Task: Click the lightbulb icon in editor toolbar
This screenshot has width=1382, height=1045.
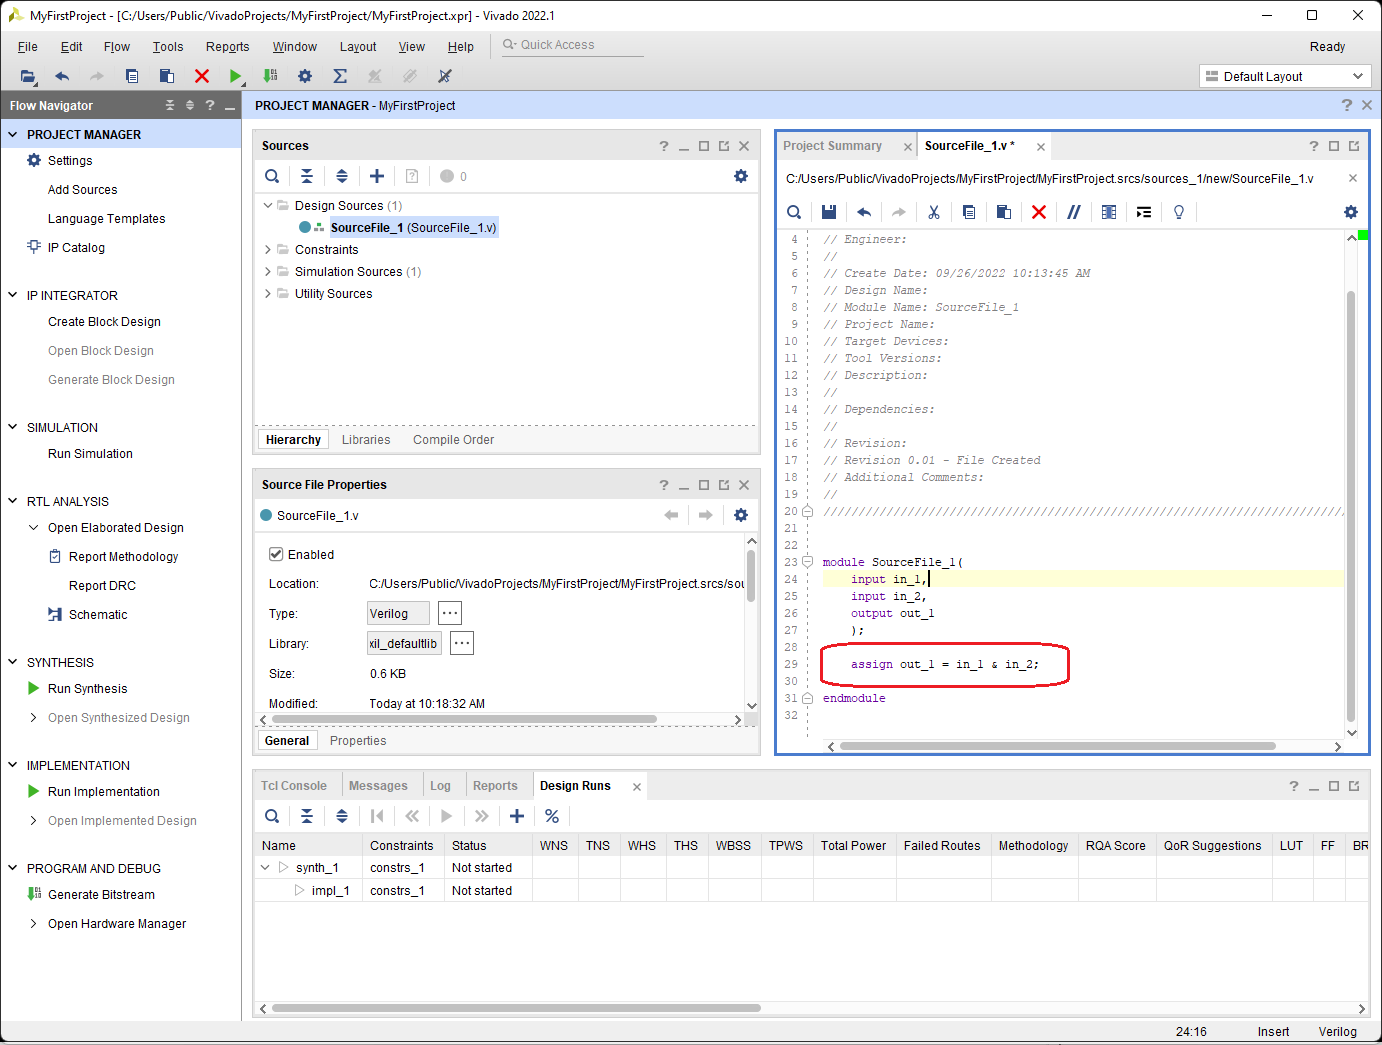Action: pos(1179,212)
